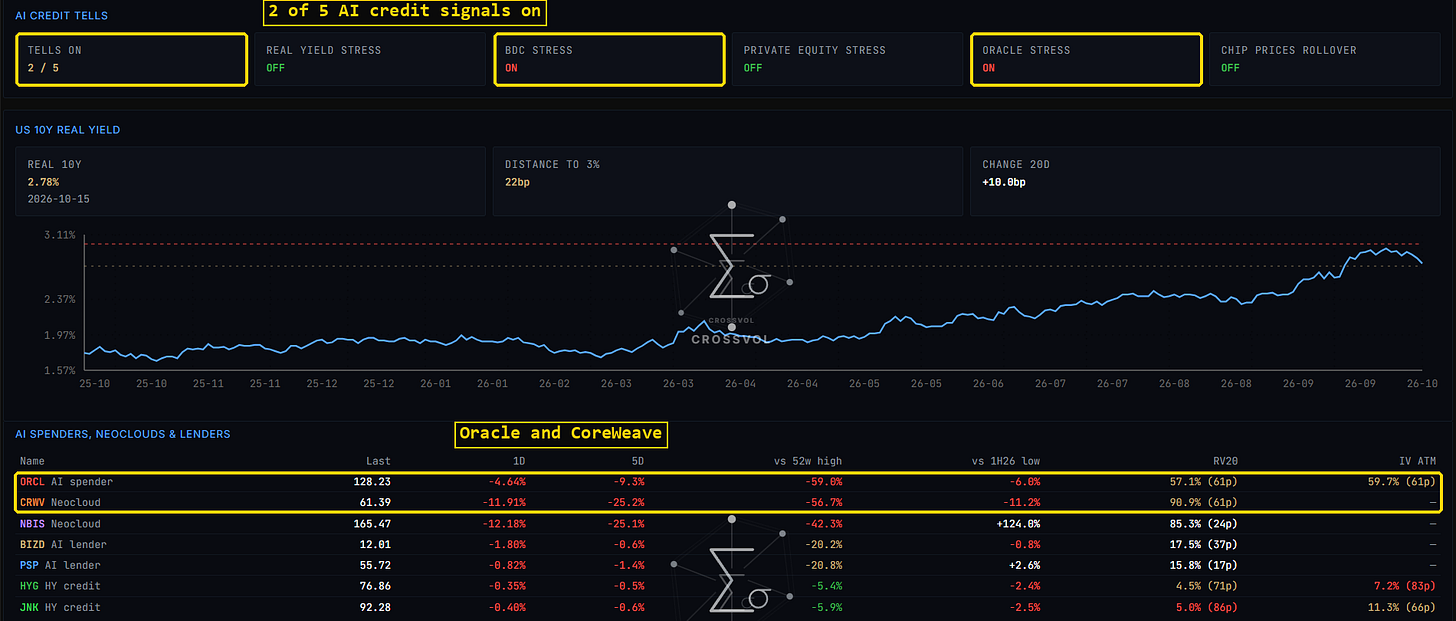Click ORCL 5D change -9.3%
This screenshot has height=621, width=1456.
(628, 482)
